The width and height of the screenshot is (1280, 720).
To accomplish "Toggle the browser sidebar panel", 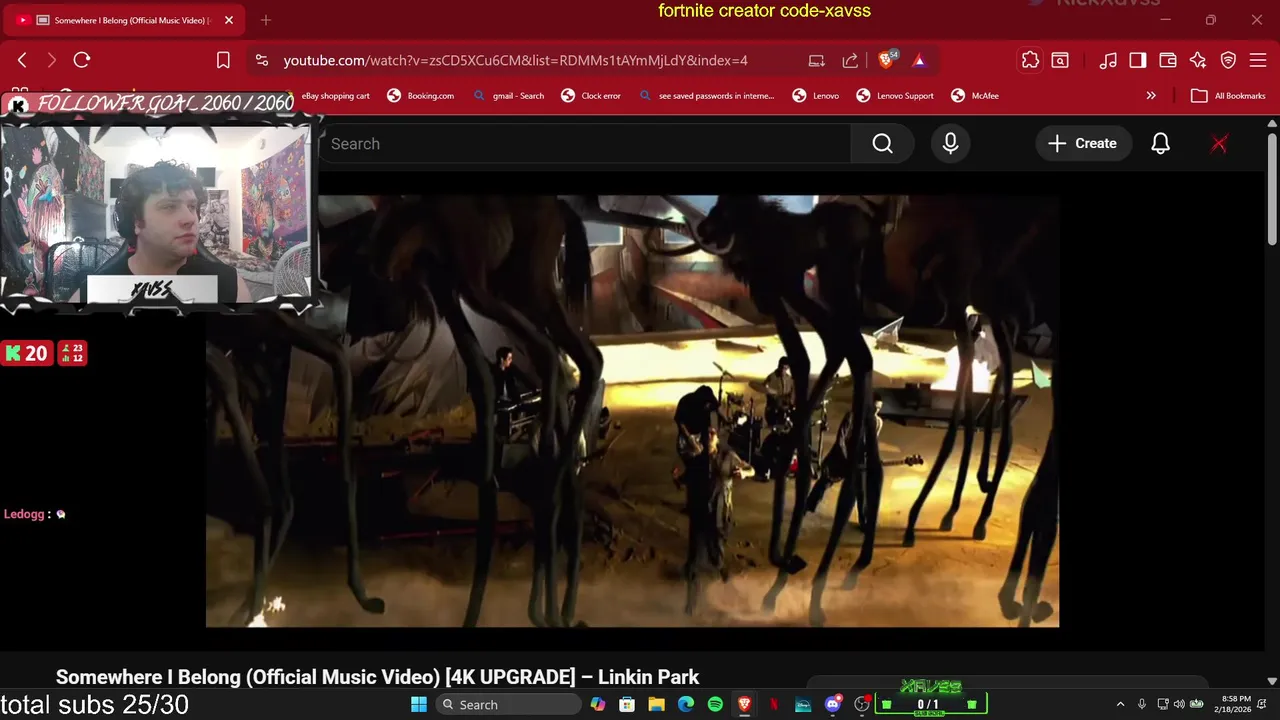I will (x=1138, y=60).
